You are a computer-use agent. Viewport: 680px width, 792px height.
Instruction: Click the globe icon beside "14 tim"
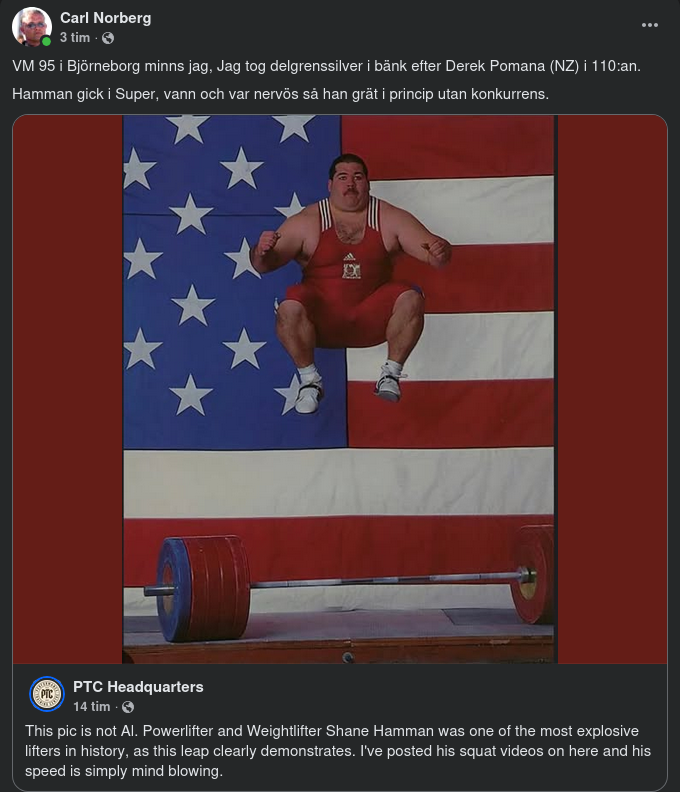click(128, 707)
